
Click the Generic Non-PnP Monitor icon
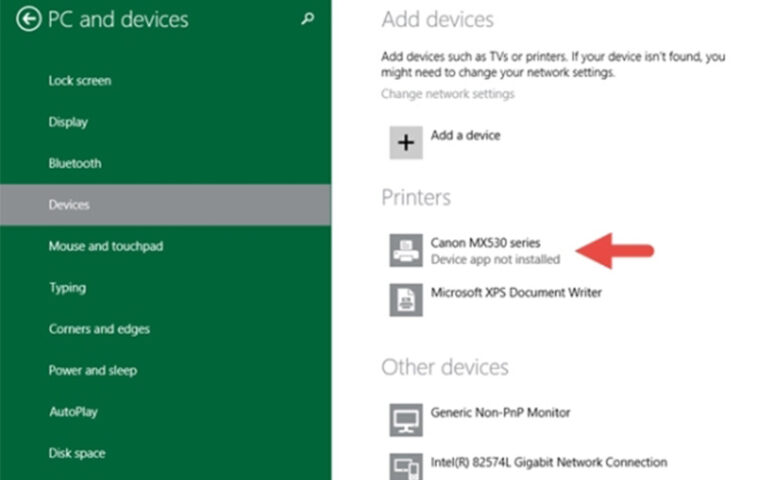(x=406, y=420)
